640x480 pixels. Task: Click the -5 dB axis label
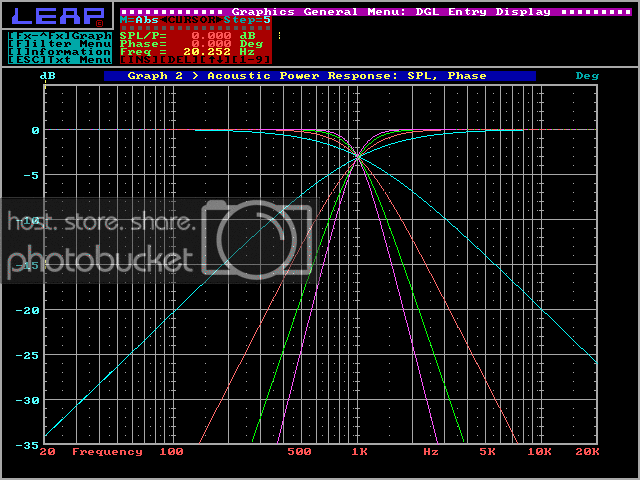pos(31,176)
